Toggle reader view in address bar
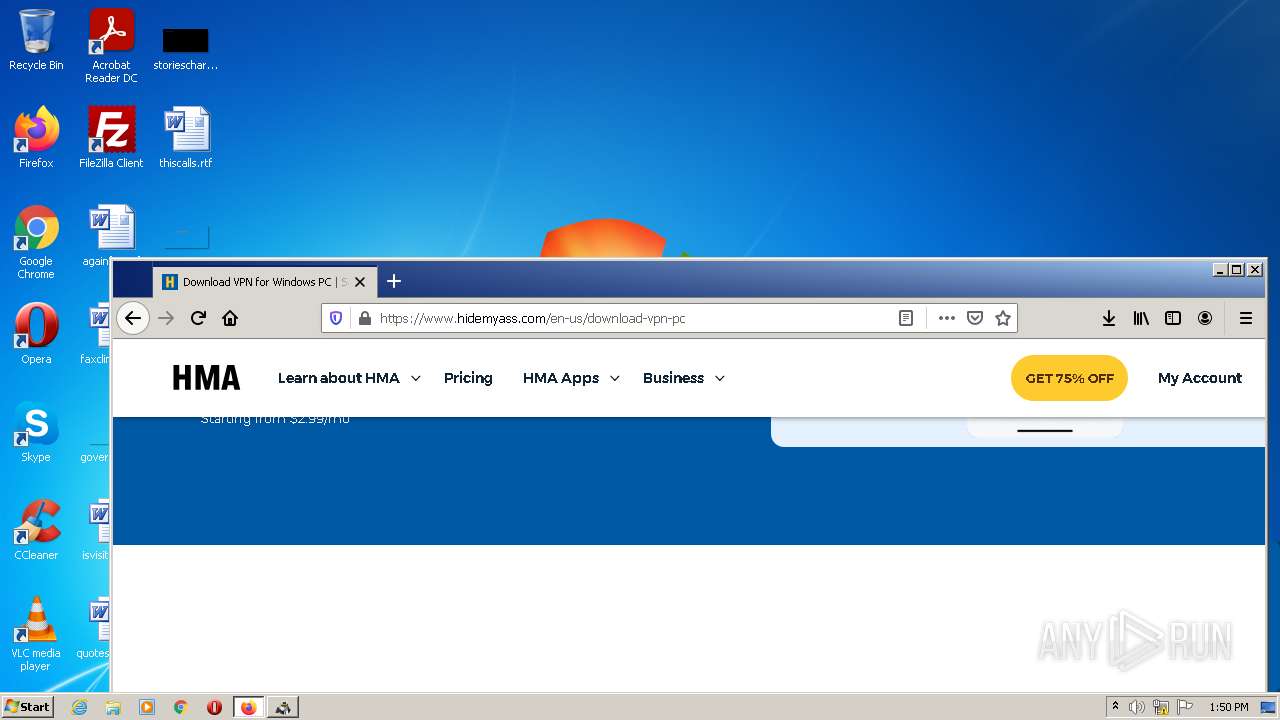 pos(906,318)
